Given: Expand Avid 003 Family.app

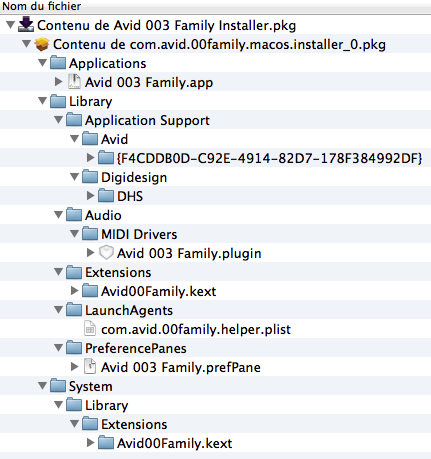Looking at the screenshot, I should point(59,82).
